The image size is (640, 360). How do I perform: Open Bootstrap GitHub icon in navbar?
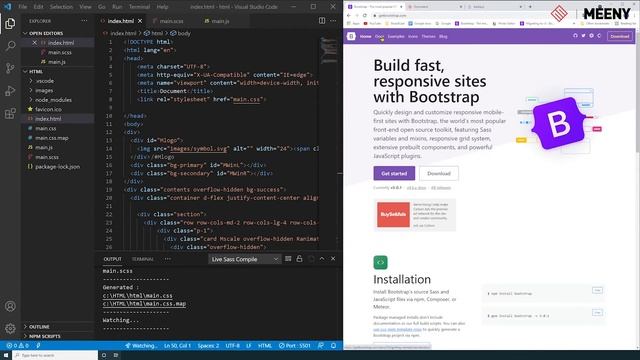pyautogui.click(x=575, y=36)
